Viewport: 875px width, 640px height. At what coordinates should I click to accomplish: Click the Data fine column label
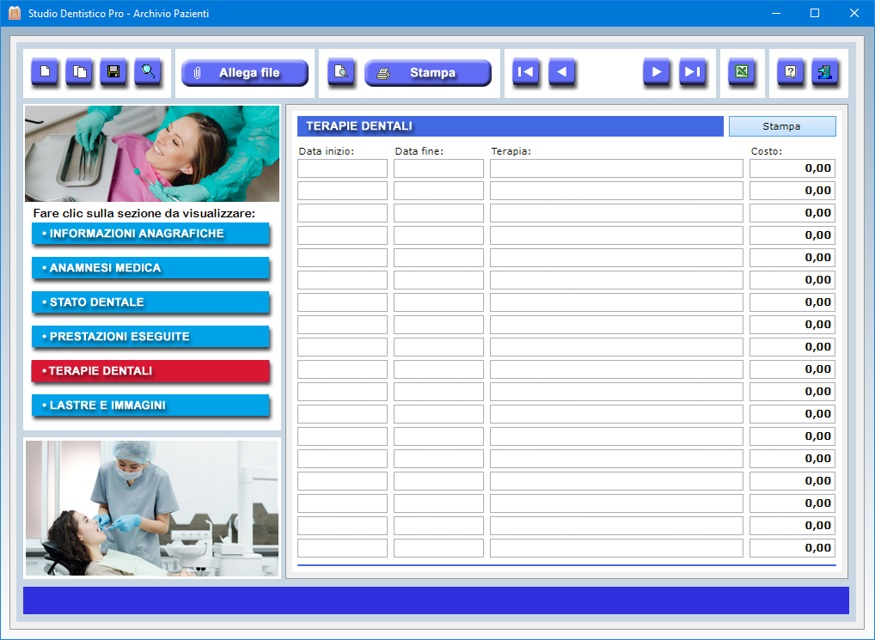click(x=419, y=151)
